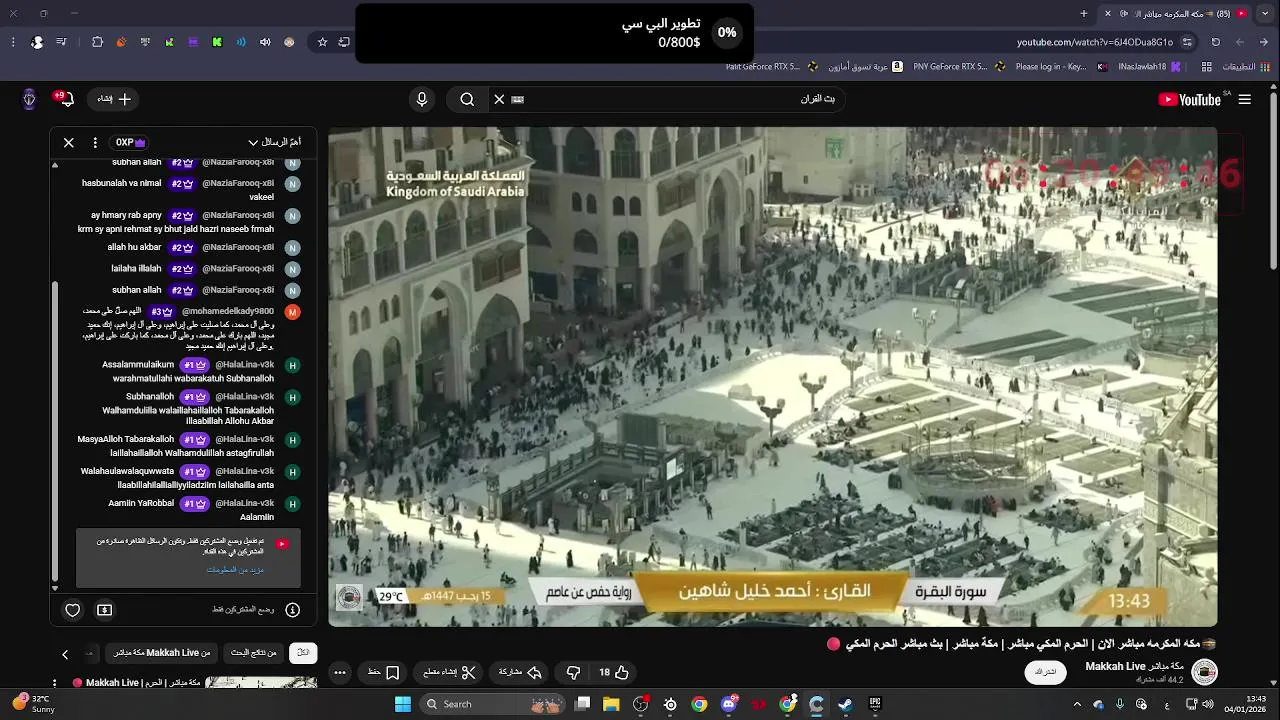Close the live chat panel
The height and width of the screenshot is (720, 1280).
69,142
